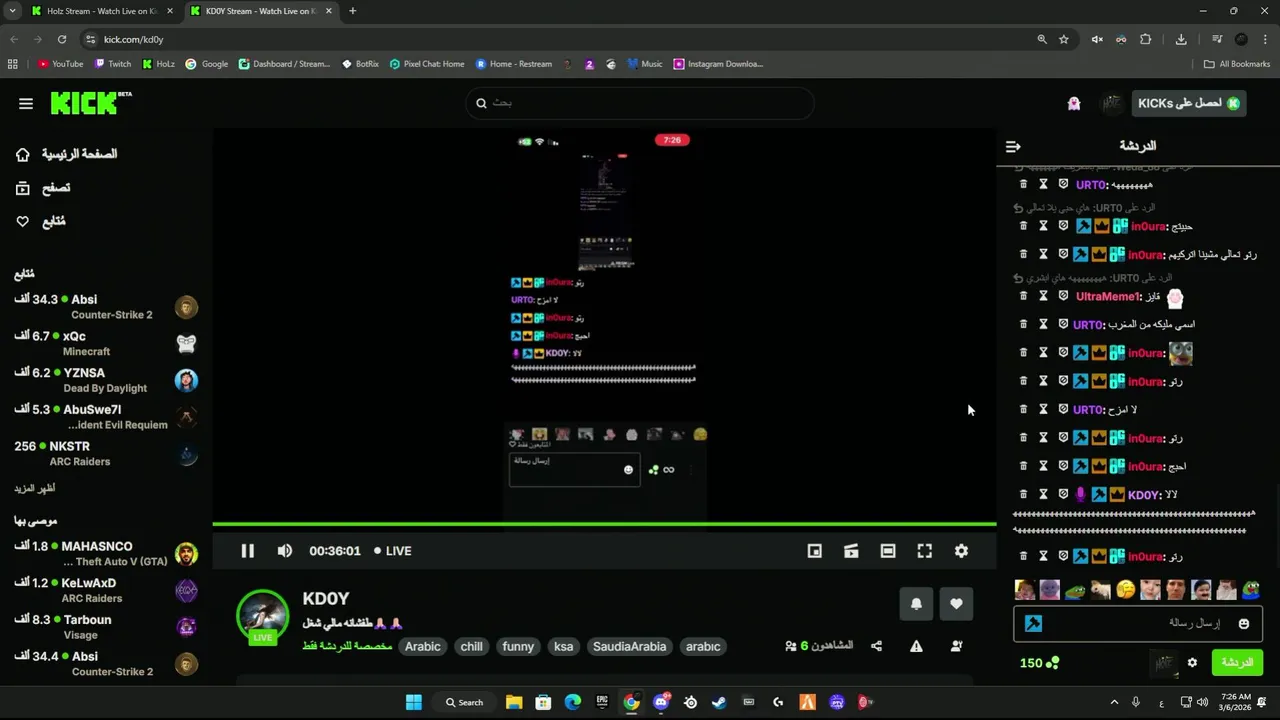This screenshot has height=720, width=1280.
Task: Open All Bookmarks folder
Action: coord(1237,64)
